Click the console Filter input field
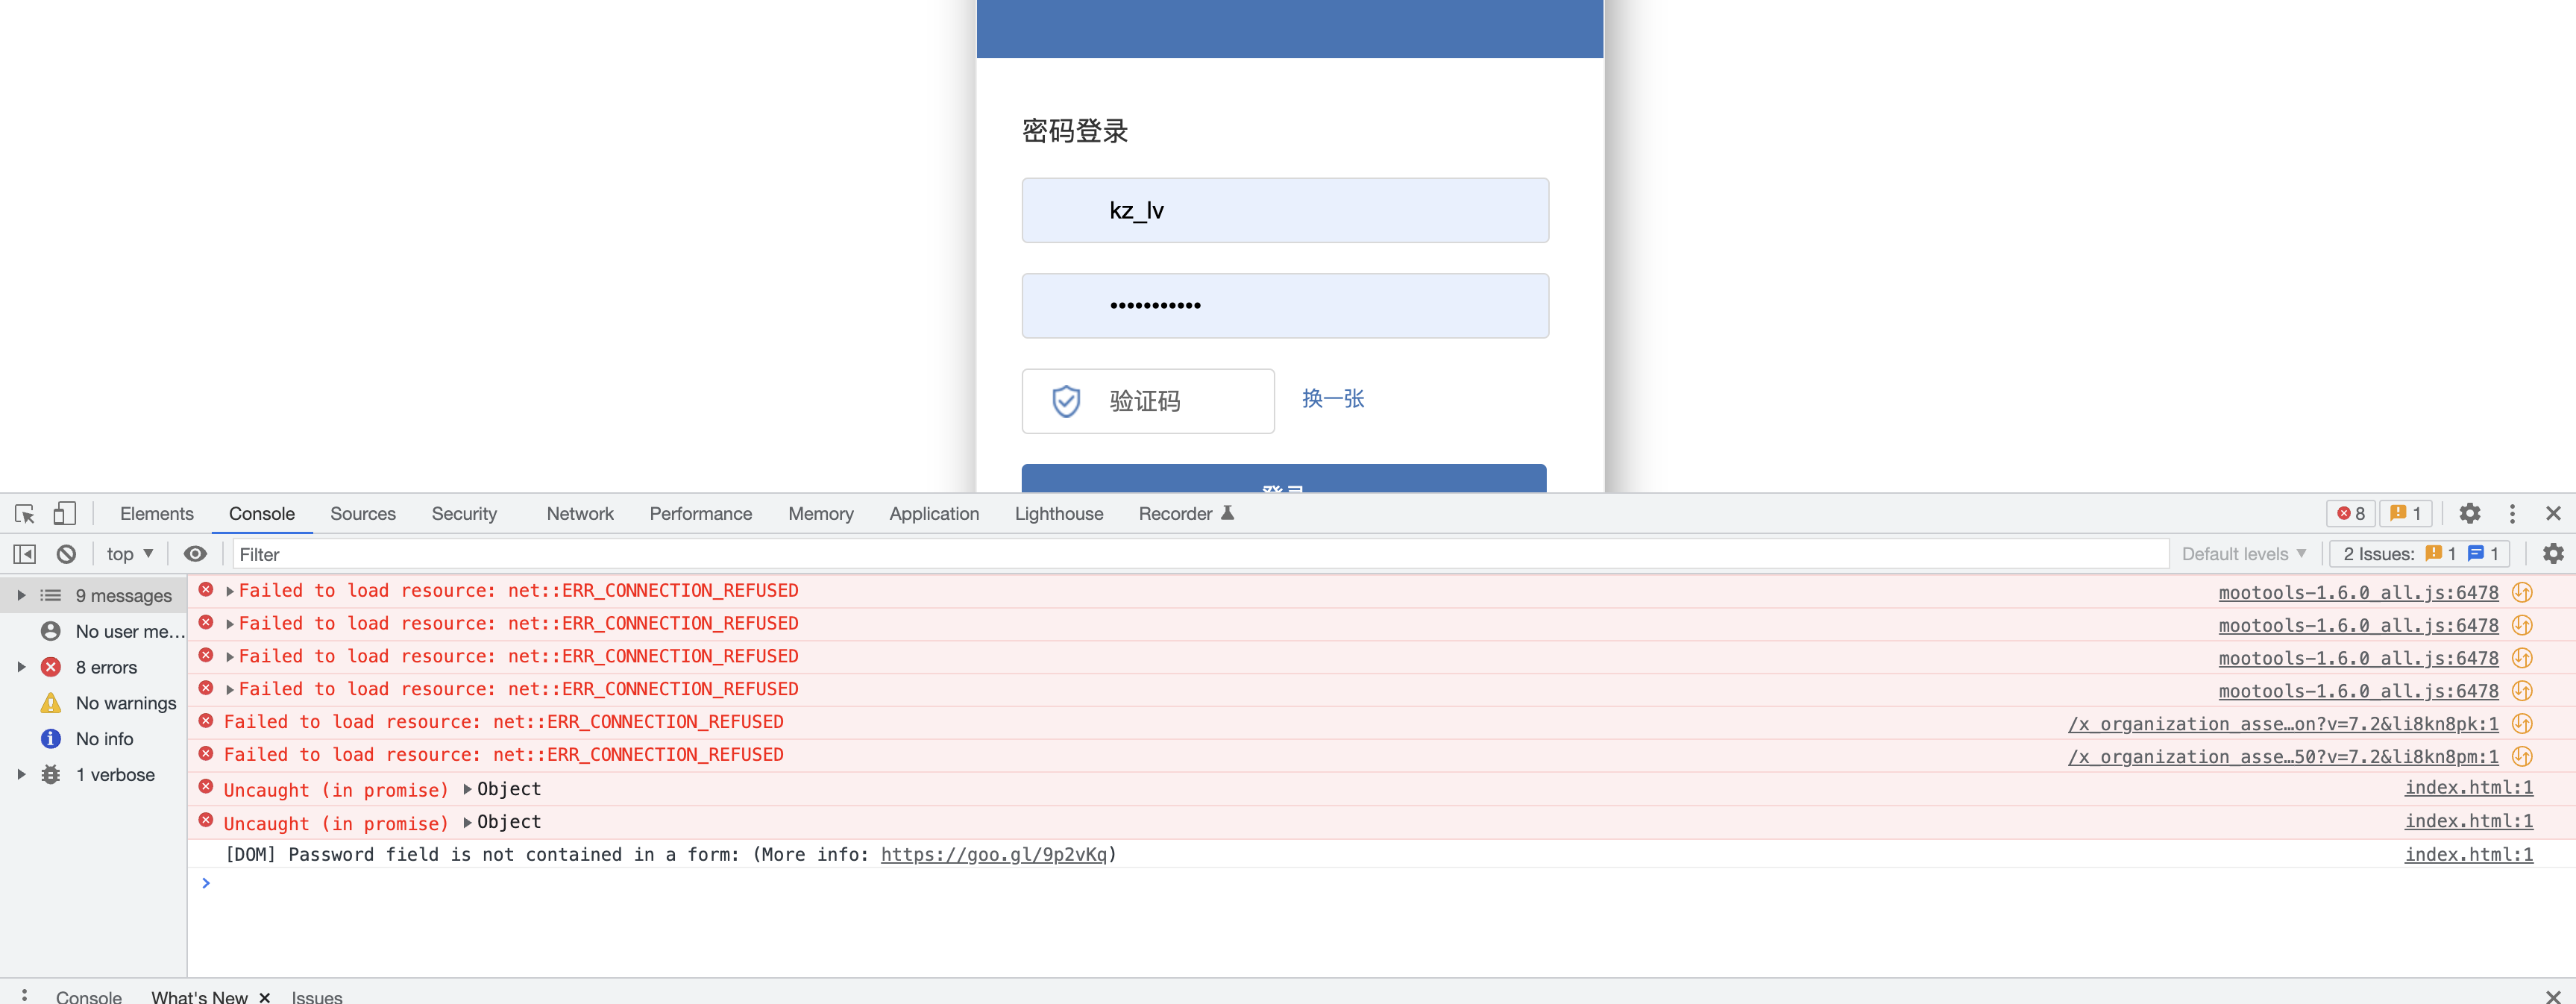 coord(1200,554)
